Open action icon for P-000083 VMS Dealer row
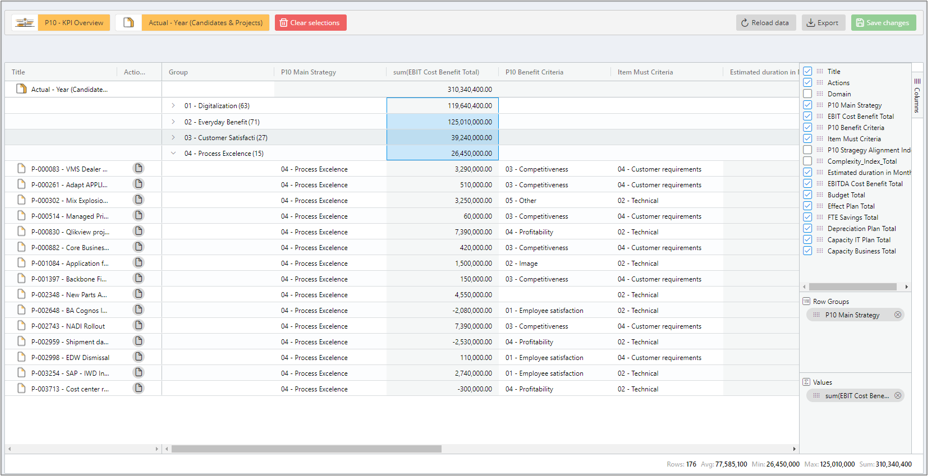The width and height of the screenshot is (928, 476). tap(139, 169)
